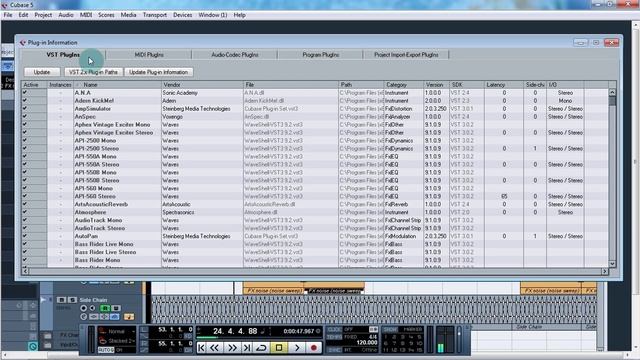Go to next marker in transport panel
Image resolution: width=640 pixels, height=360 pixels.
click(247, 347)
